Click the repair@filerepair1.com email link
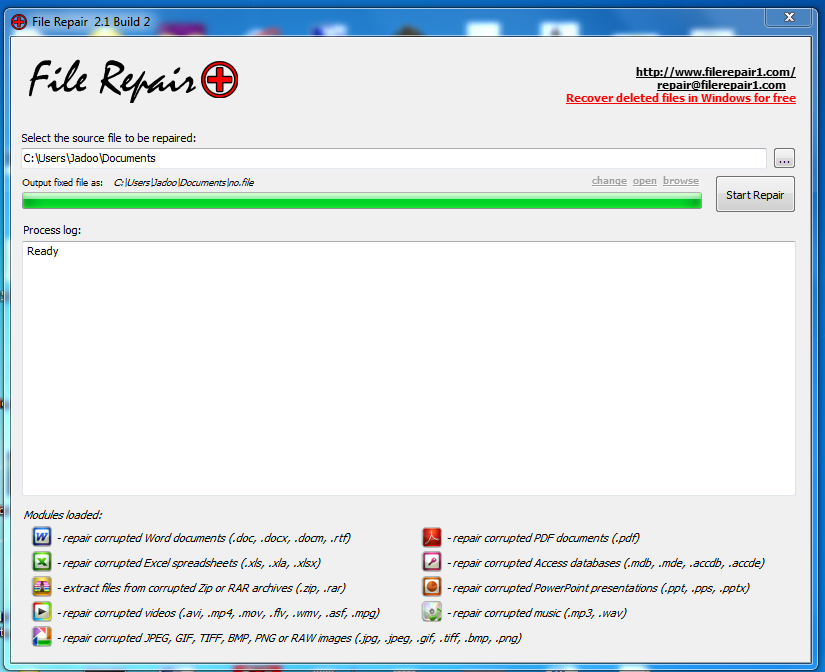This screenshot has height=672, width=825. (721, 85)
